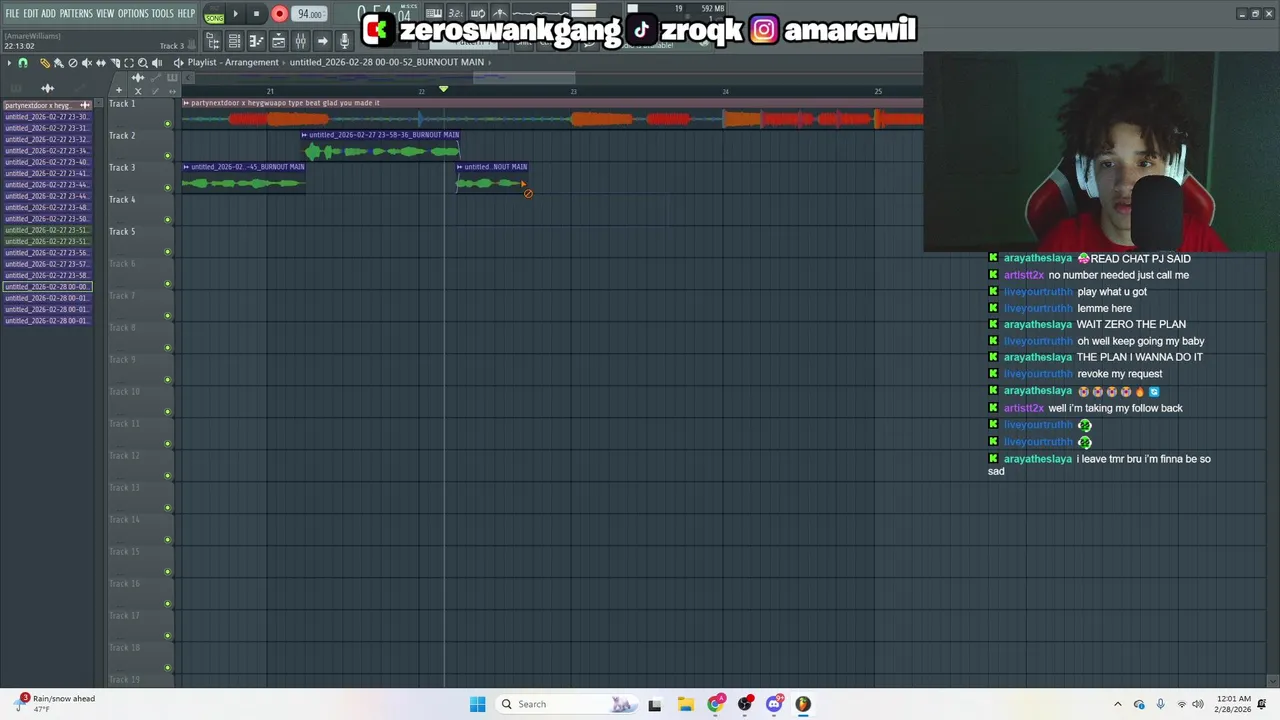Click the Rain/snow ahead weather widget

click(x=56, y=704)
